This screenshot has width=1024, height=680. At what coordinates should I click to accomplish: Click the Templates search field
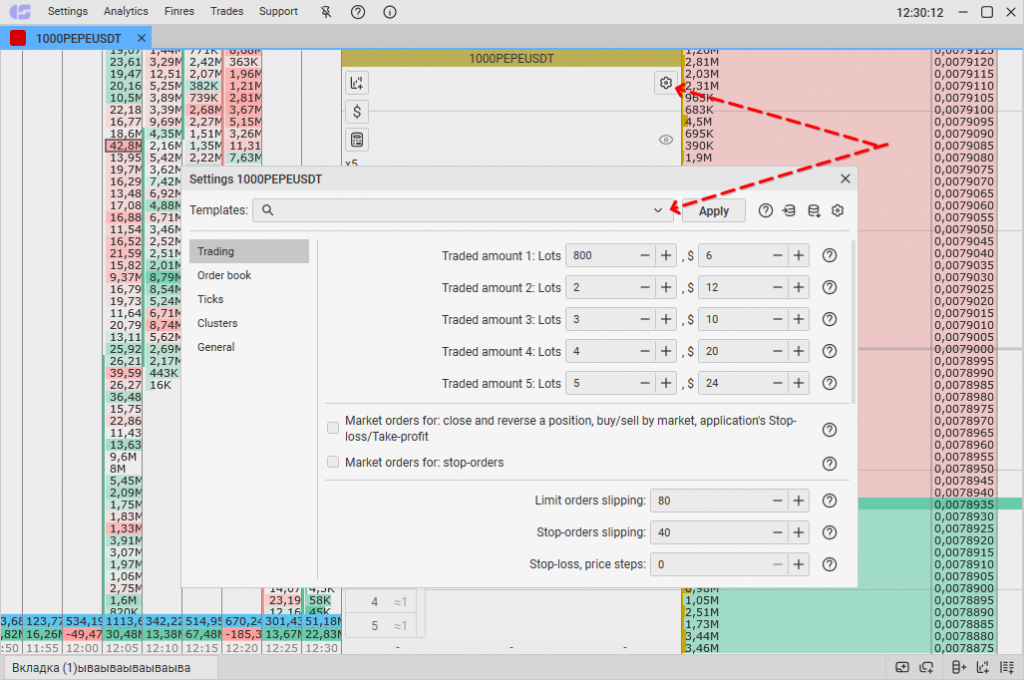pyautogui.click(x=463, y=210)
